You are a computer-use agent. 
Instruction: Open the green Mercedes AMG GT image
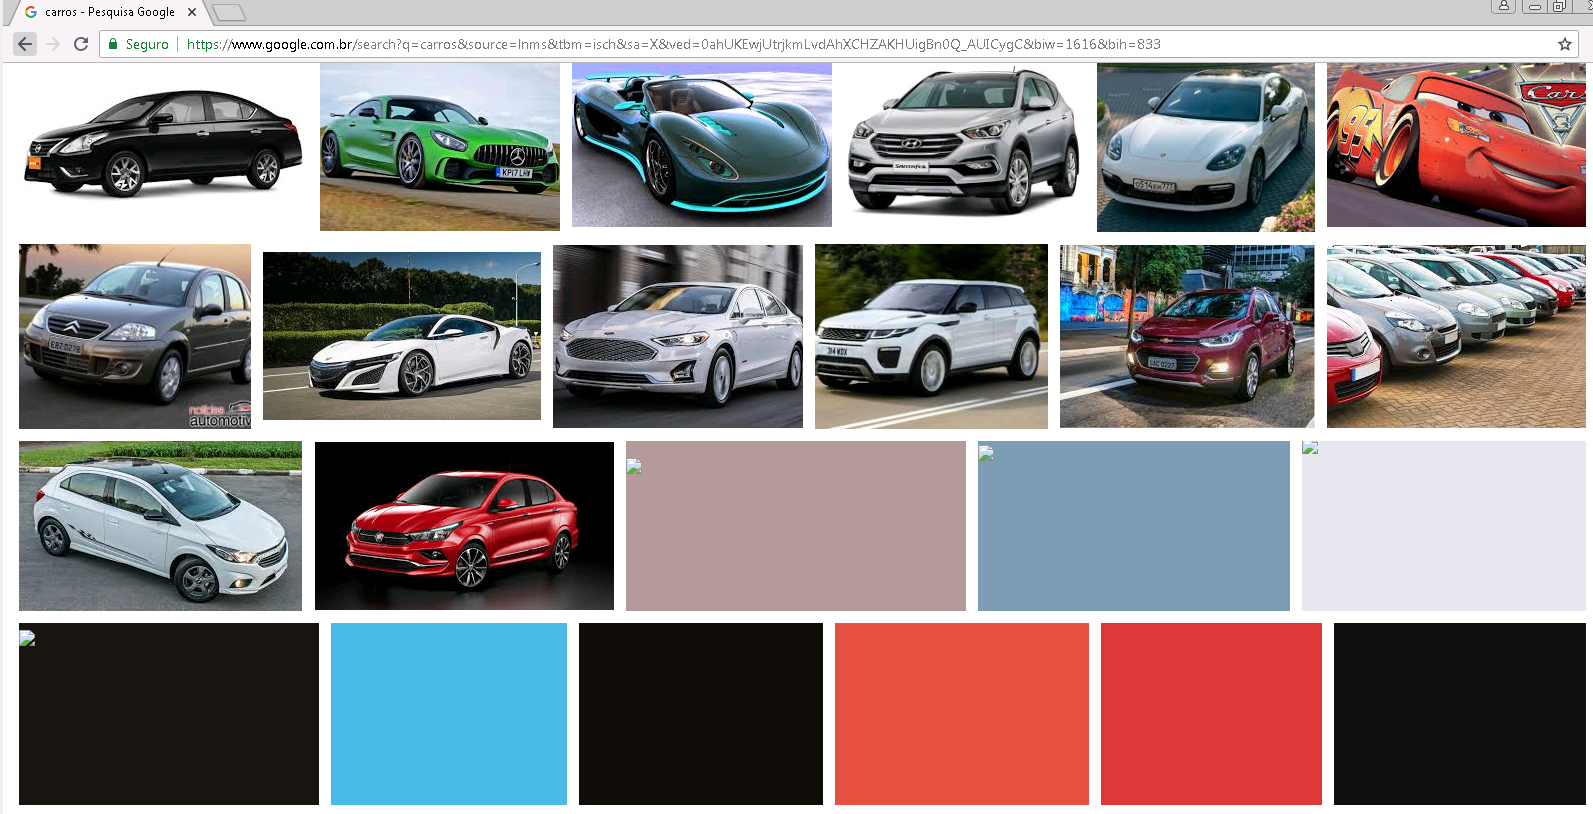(x=439, y=147)
